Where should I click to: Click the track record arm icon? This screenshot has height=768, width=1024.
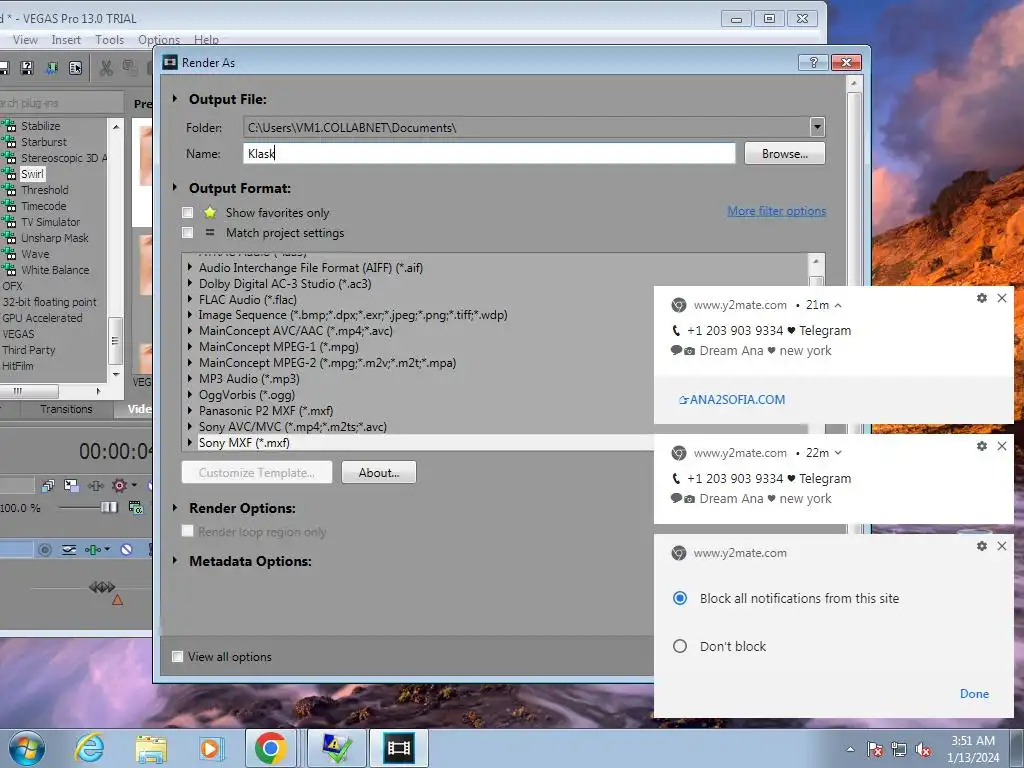coord(44,550)
